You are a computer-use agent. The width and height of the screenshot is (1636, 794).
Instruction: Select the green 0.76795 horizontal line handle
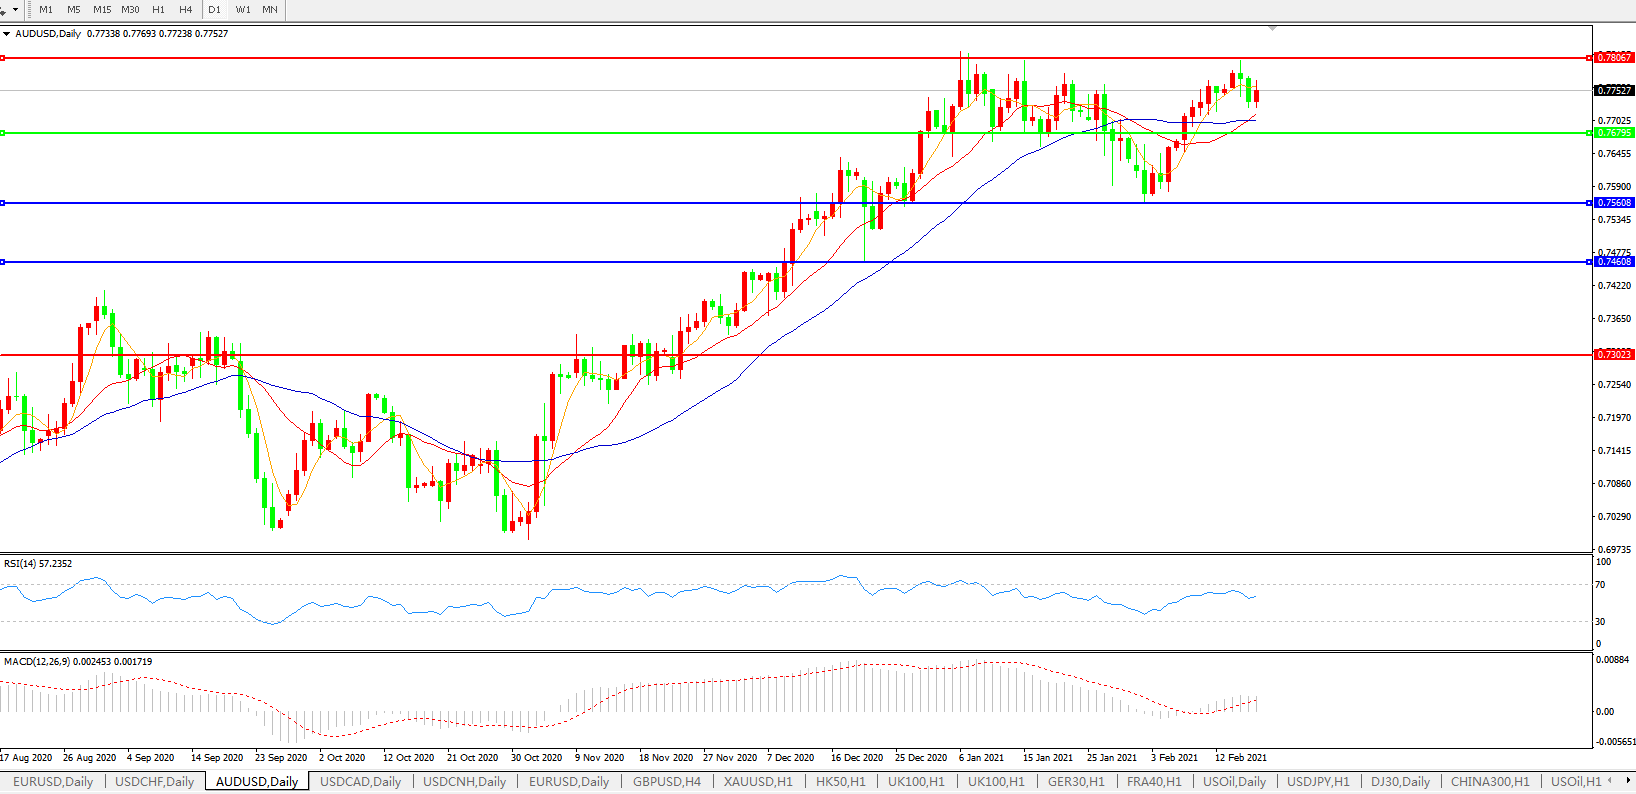3,133
